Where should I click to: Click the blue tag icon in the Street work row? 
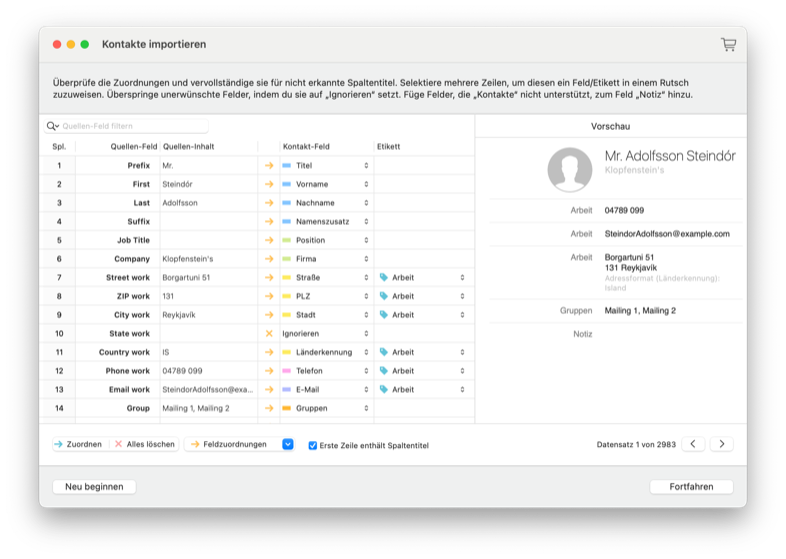(384, 277)
